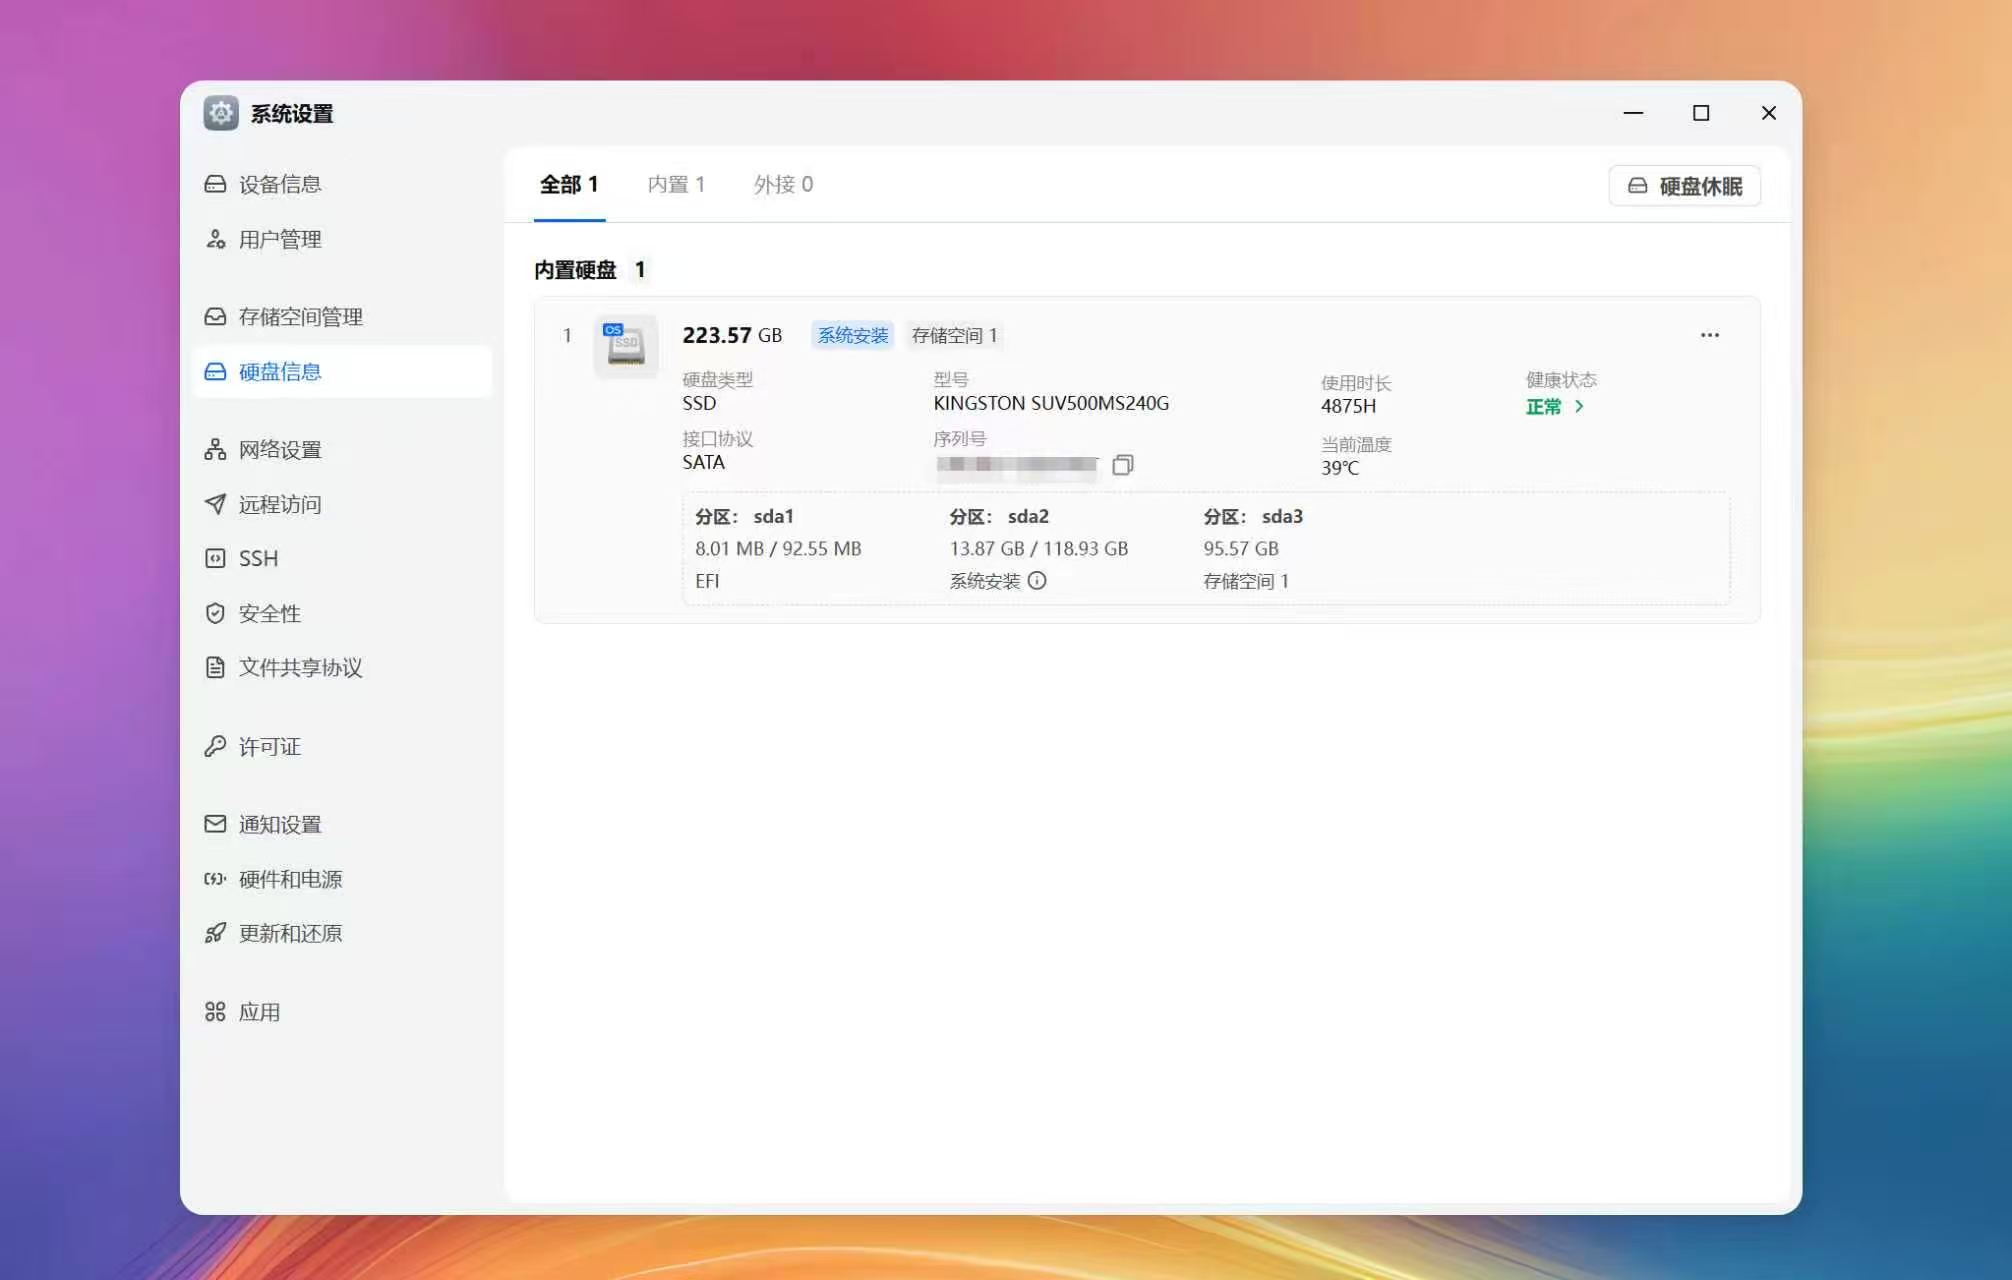The height and width of the screenshot is (1280, 2012).
Task: Go to 存储空间管理 section
Action: click(341, 317)
